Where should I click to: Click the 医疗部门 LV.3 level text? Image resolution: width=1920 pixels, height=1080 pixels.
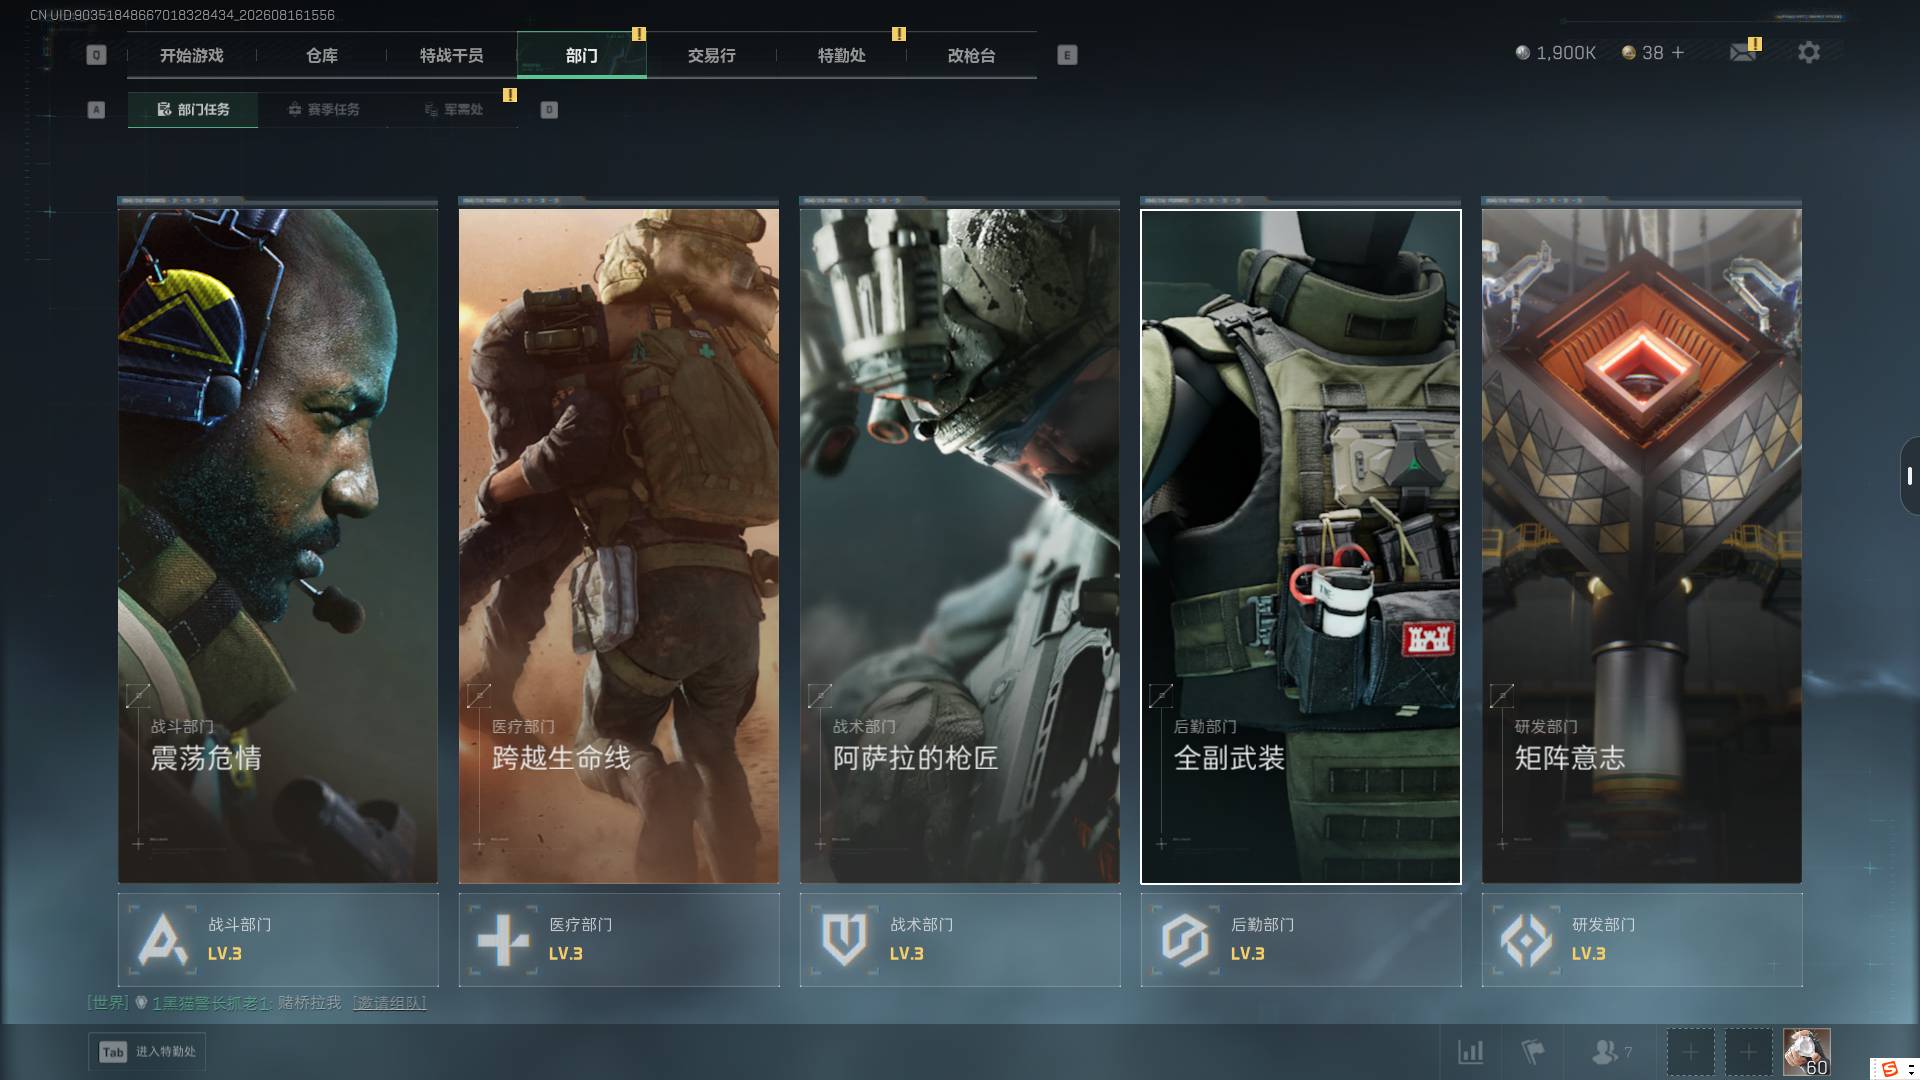point(566,954)
